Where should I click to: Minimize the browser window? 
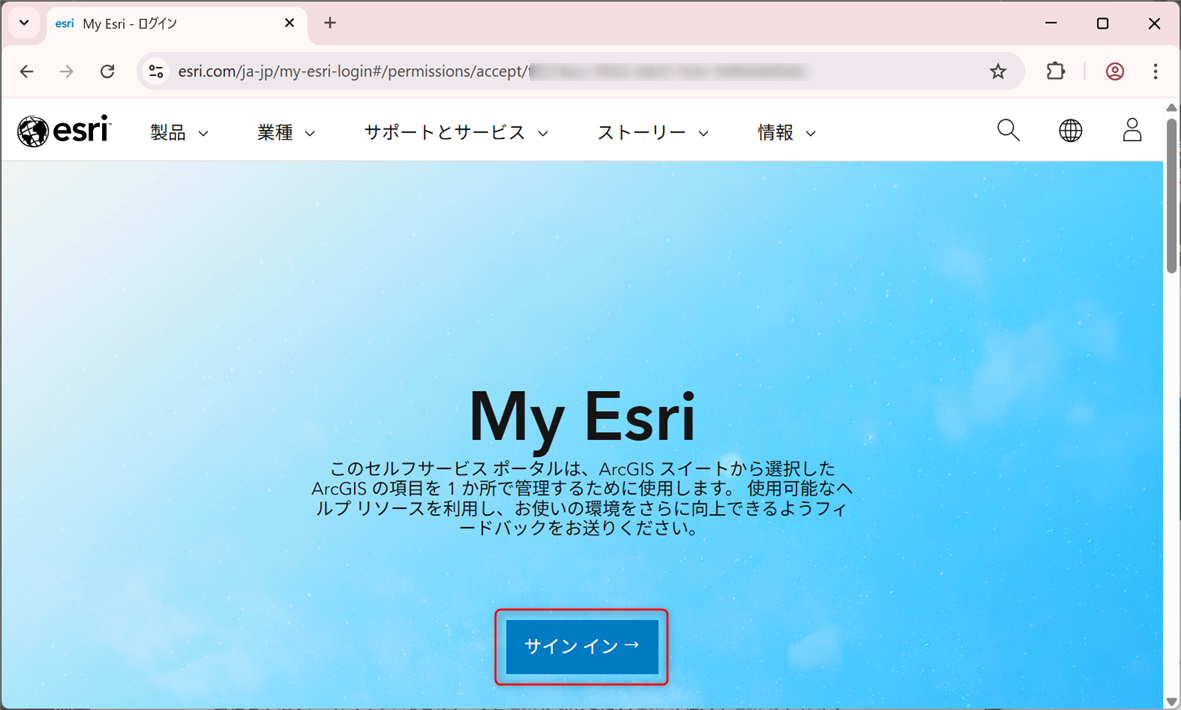(x=1051, y=23)
